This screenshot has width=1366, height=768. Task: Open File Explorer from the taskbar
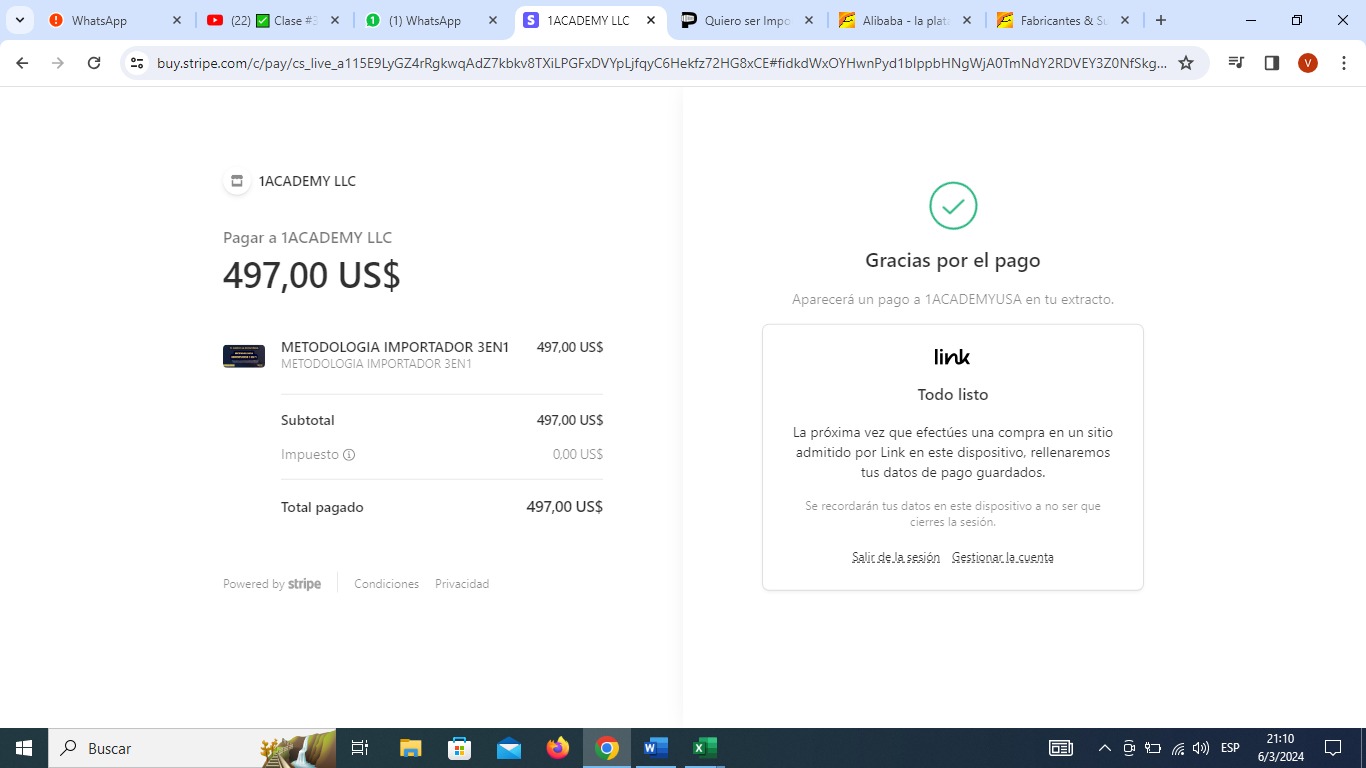click(411, 748)
